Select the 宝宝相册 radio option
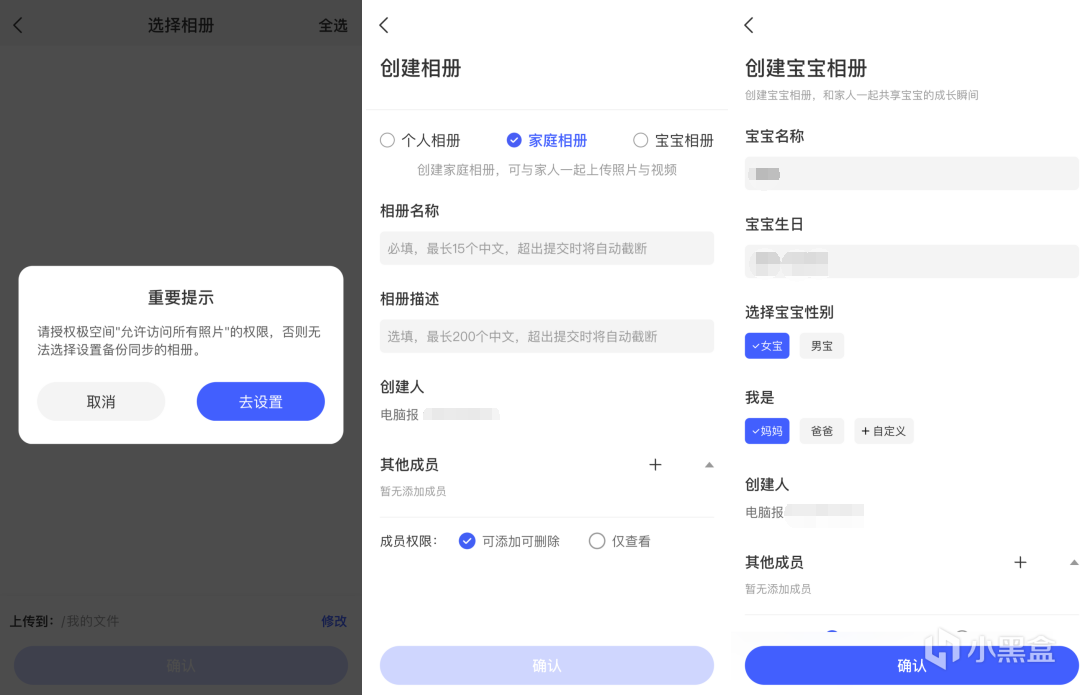The height and width of the screenshot is (695, 1087). click(x=674, y=141)
